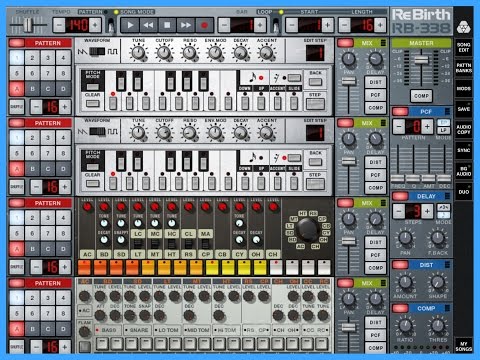This screenshot has height=360, width=480.
Task: Open Pattn Banks in right sidebar
Action: (x=464, y=68)
